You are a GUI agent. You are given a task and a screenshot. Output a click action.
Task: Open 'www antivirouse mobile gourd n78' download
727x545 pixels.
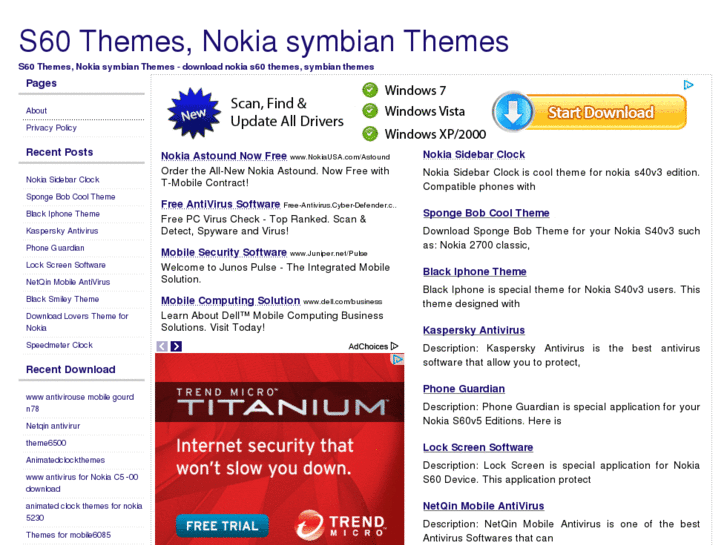pos(80,403)
